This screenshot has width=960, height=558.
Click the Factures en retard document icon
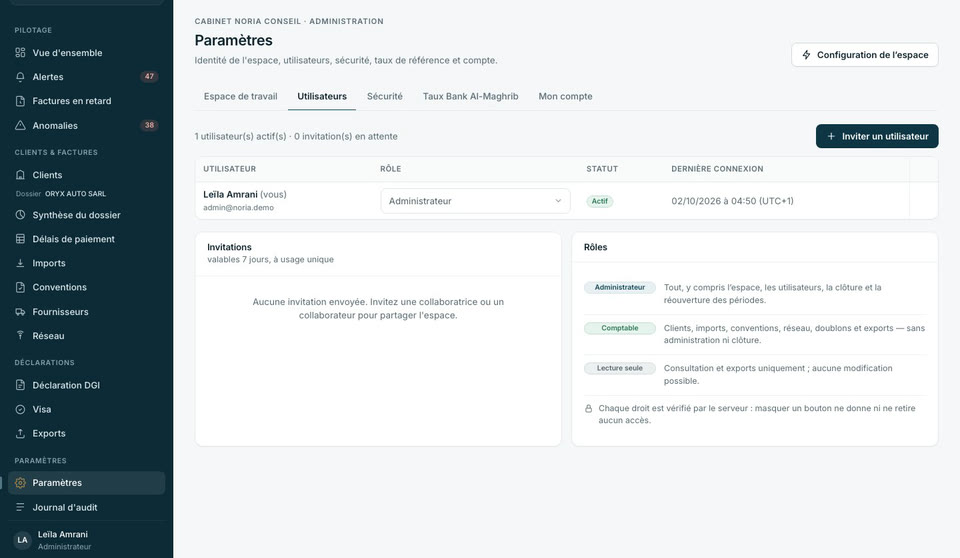20,101
